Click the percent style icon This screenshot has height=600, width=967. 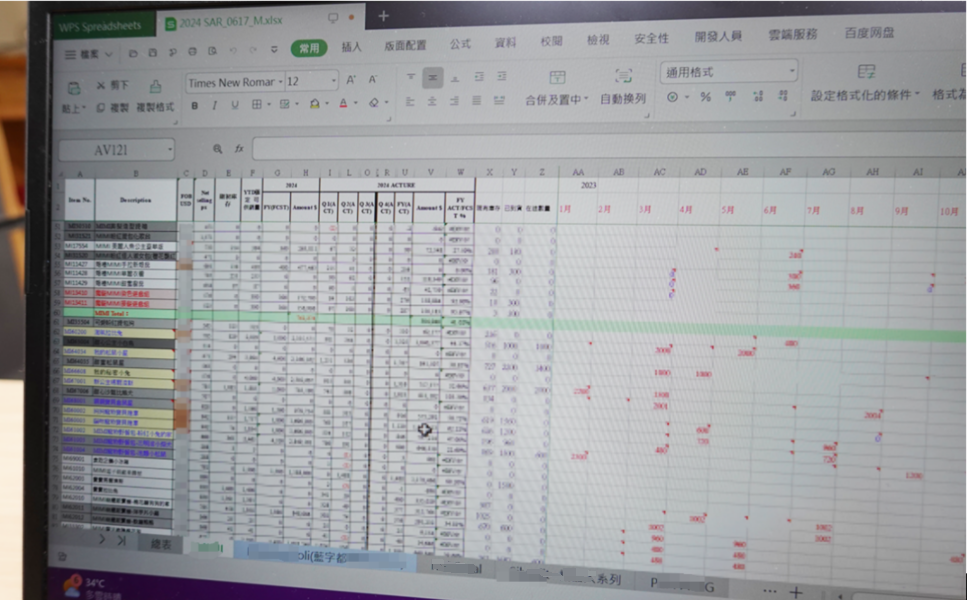coord(705,98)
